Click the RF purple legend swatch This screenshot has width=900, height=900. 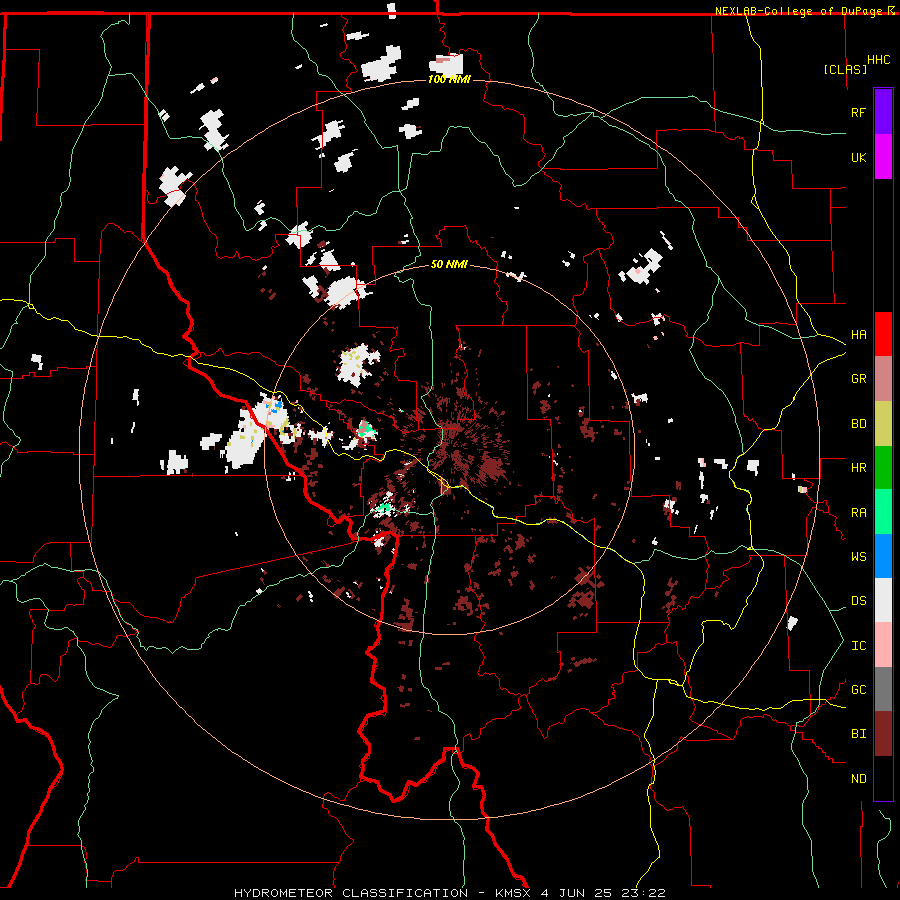click(x=883, y=112)
